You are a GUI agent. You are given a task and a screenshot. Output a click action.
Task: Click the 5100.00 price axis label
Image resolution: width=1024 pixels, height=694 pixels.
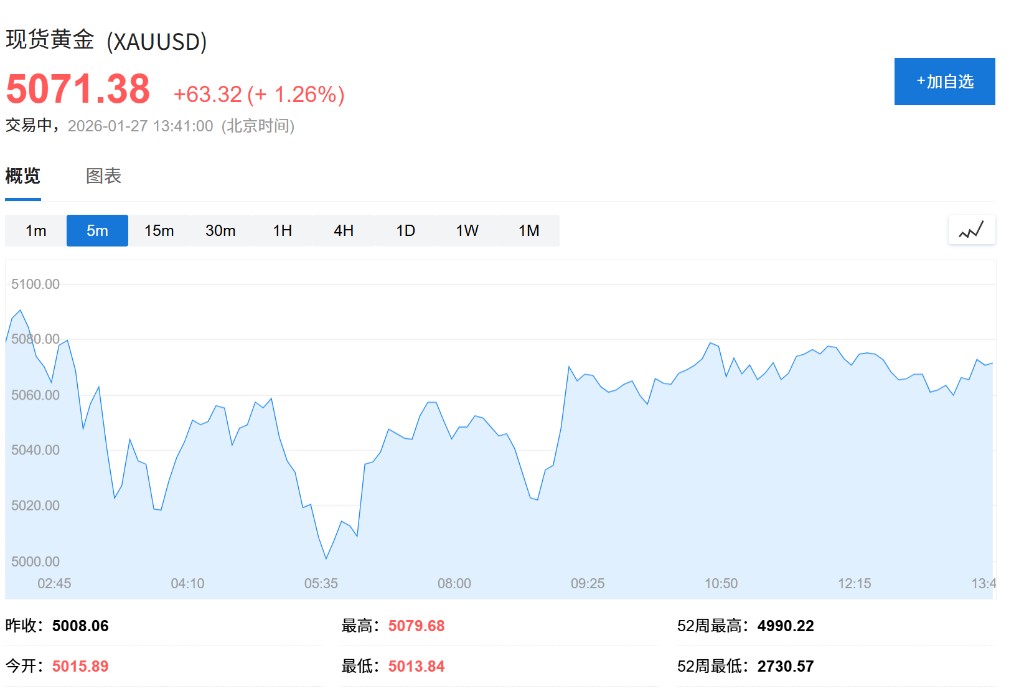click(x=35, y=284)
